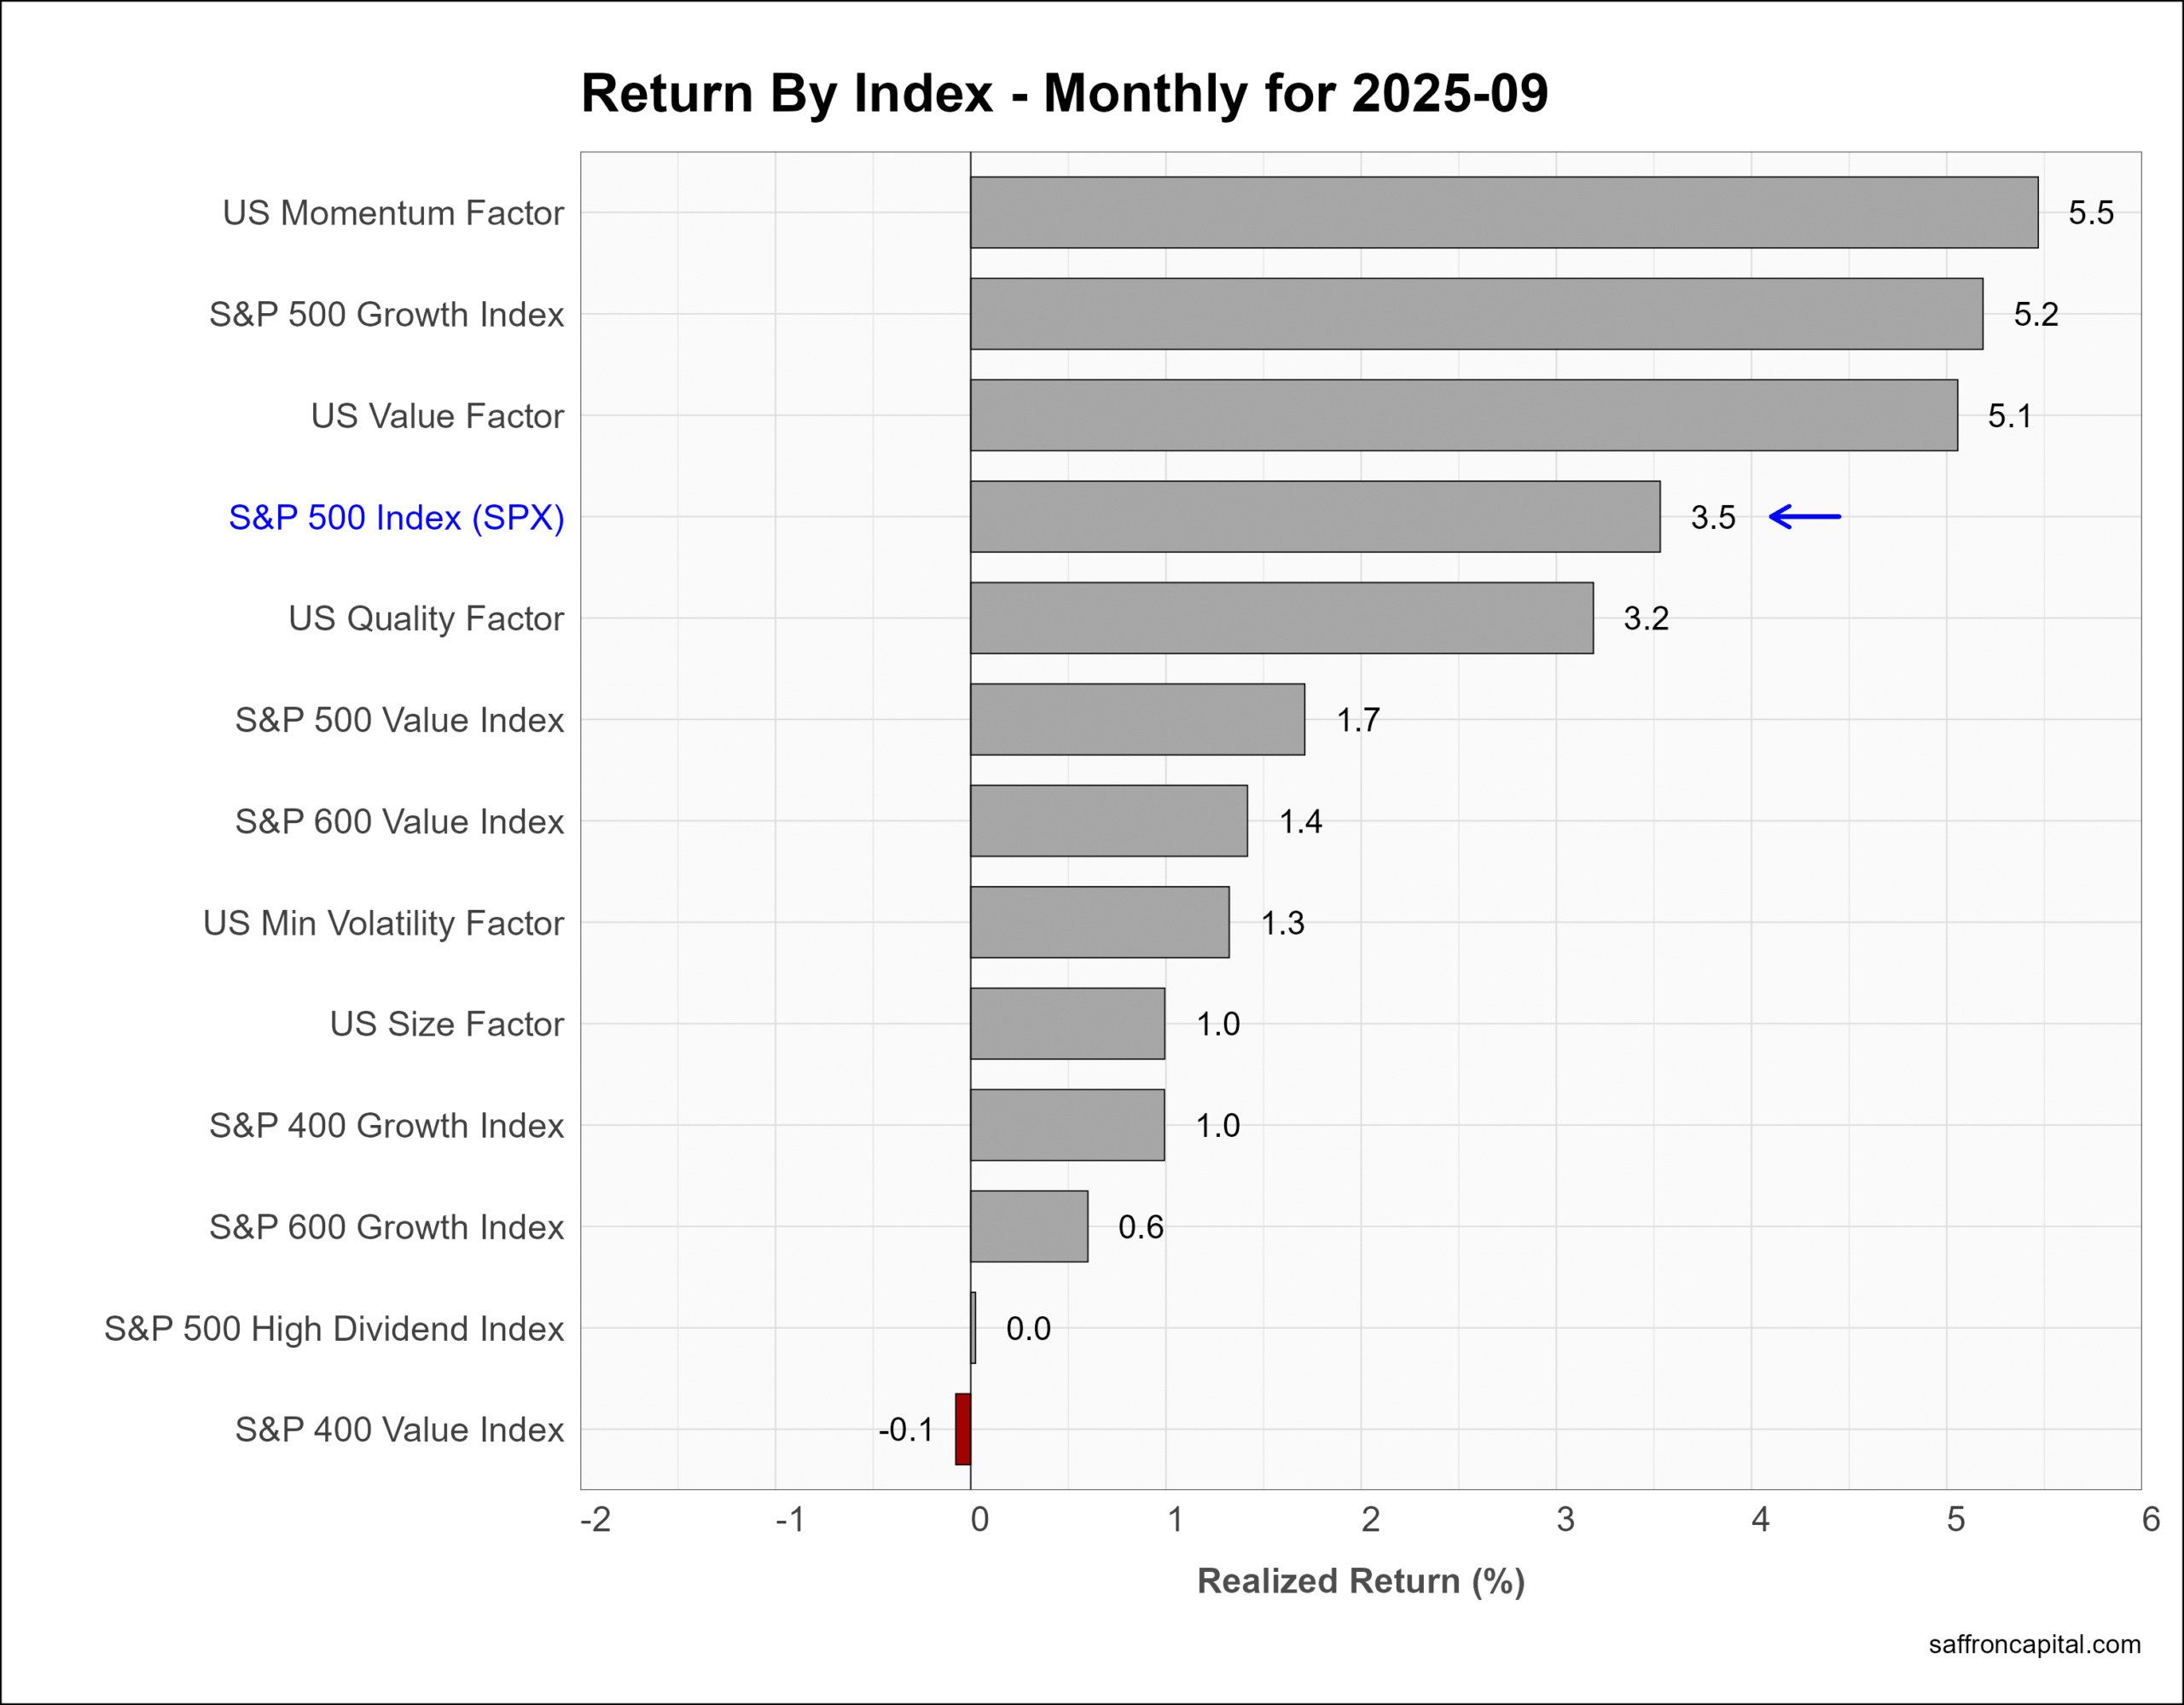Click the S&P 500 Growth Index bar
This screenshot has height=1705, width=2184.
pyautogui.click(x=1476, y=314)
